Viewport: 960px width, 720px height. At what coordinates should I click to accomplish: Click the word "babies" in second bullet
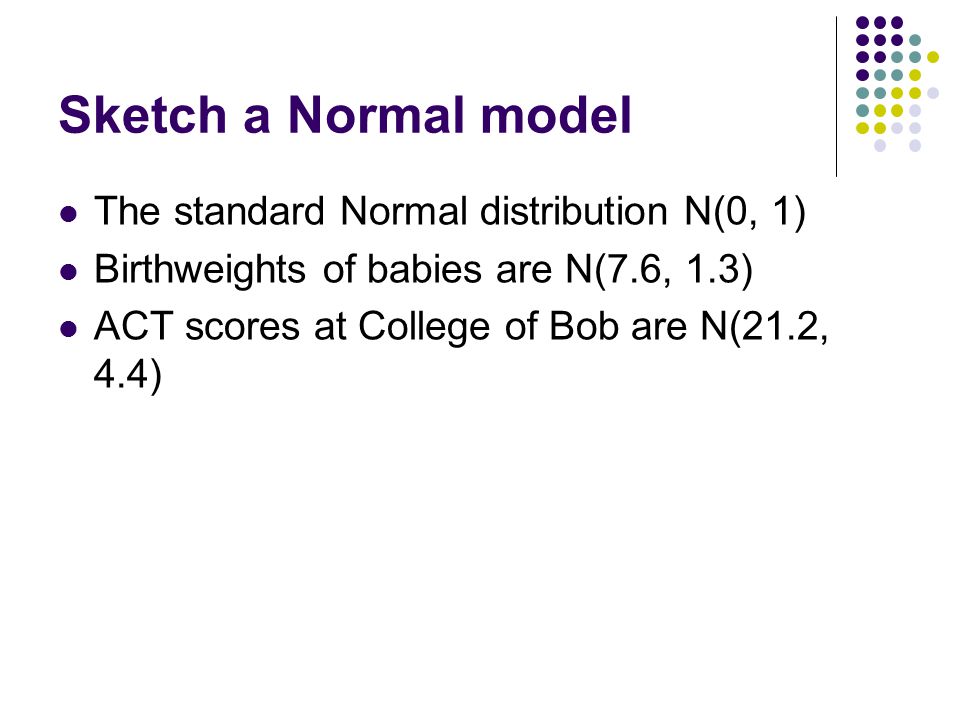click(x=424, y=269)
